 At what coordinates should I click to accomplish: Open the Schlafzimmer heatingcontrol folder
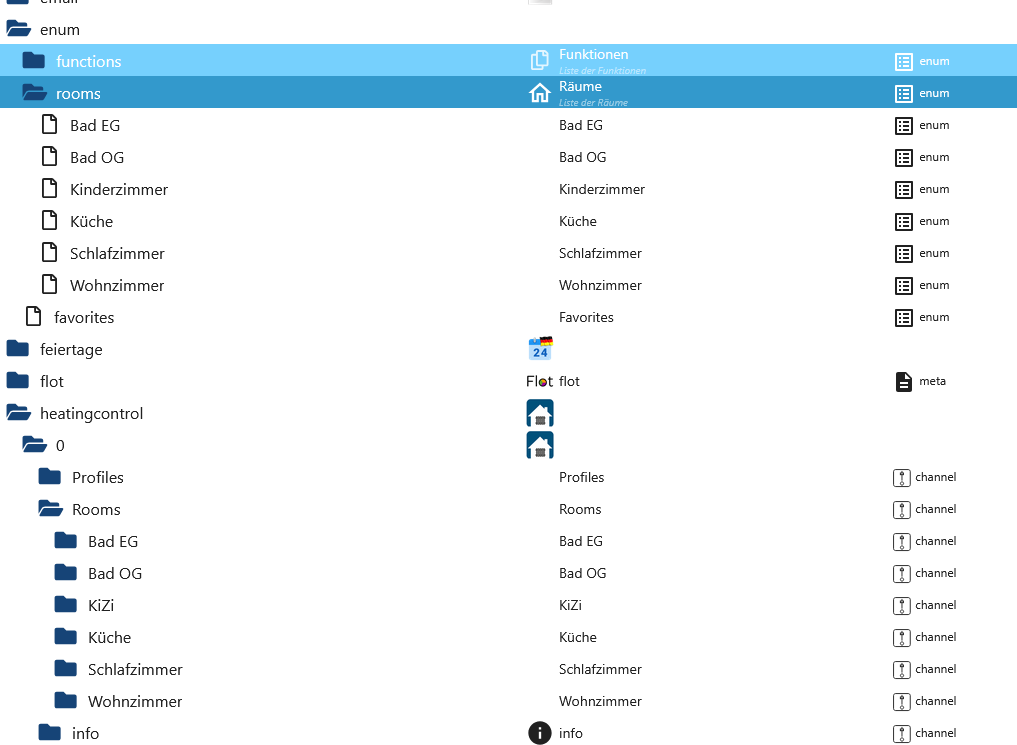point(66,668)
